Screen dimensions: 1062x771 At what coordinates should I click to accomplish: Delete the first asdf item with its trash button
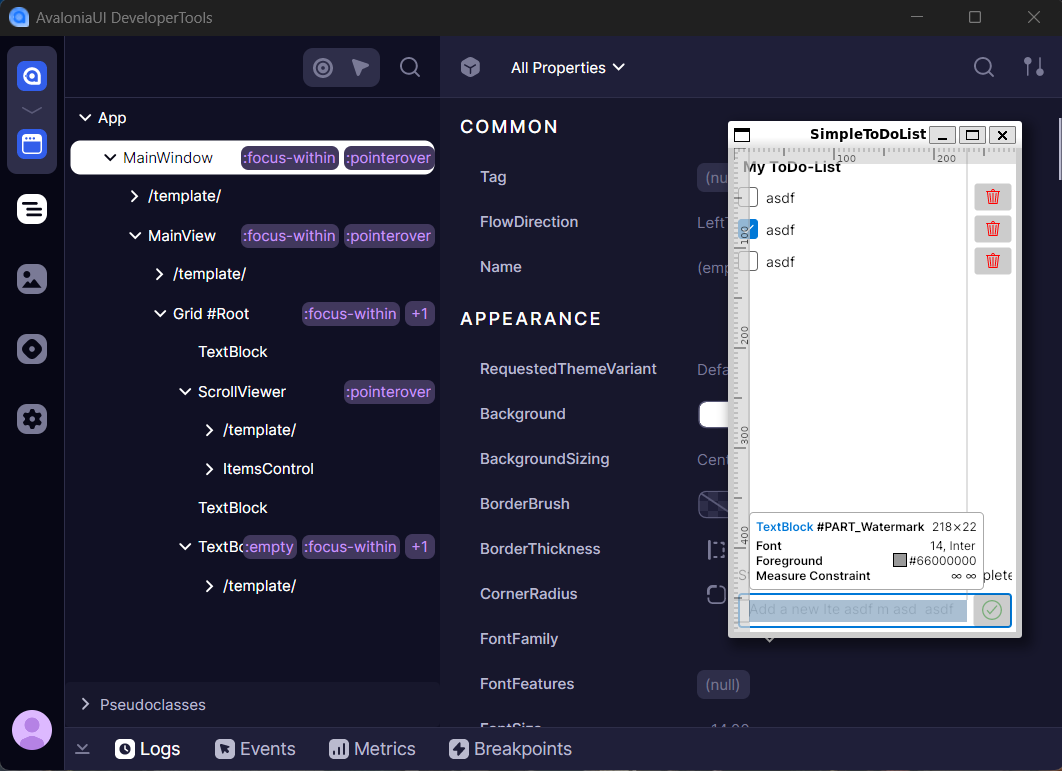pyautogui.click(x=992, y=197)
